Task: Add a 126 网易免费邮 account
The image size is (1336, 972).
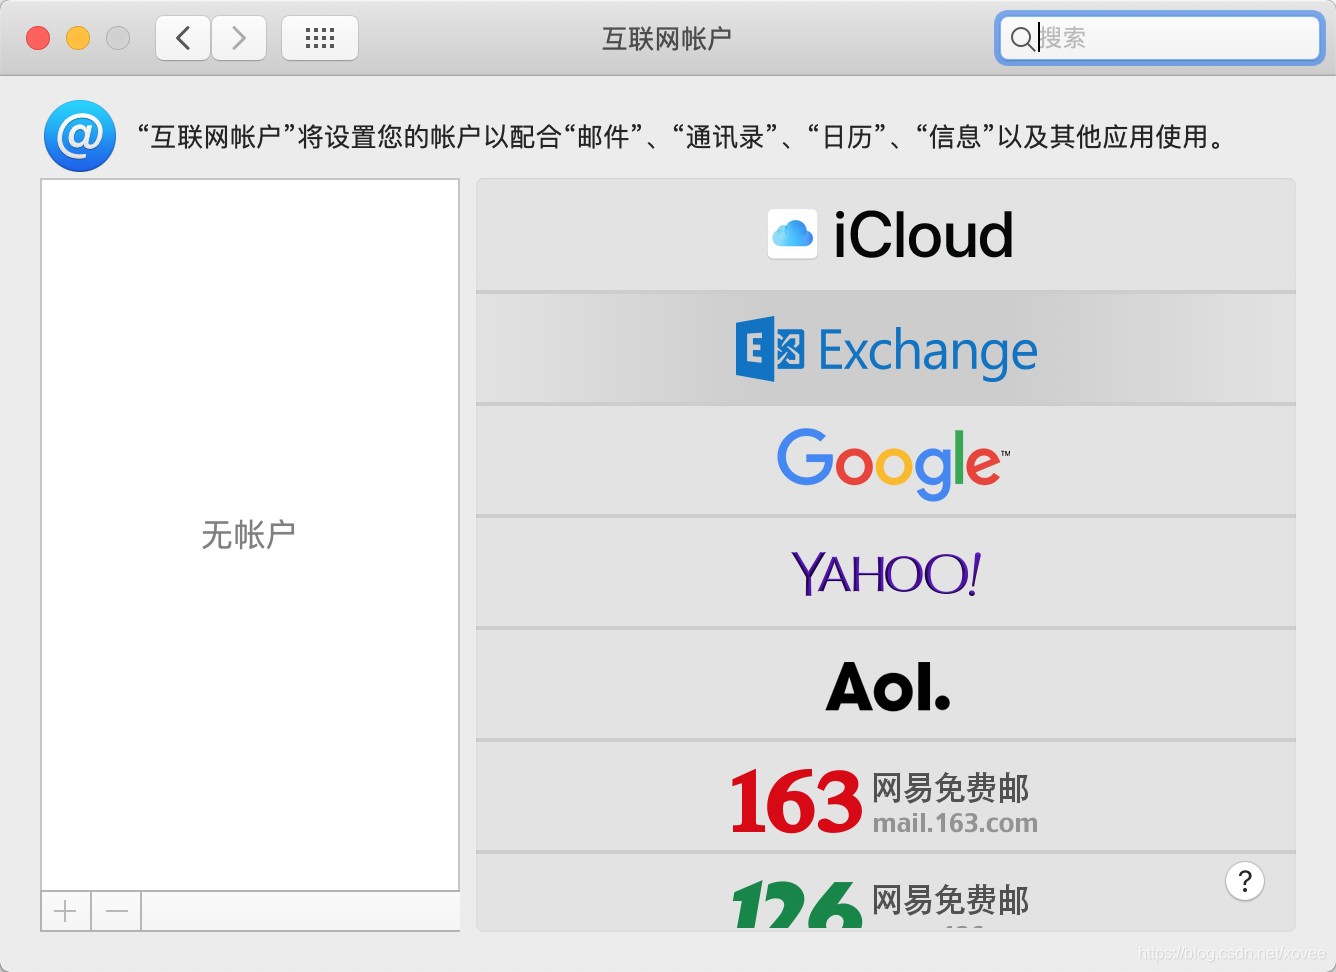Action: click(x=886, y=892)
